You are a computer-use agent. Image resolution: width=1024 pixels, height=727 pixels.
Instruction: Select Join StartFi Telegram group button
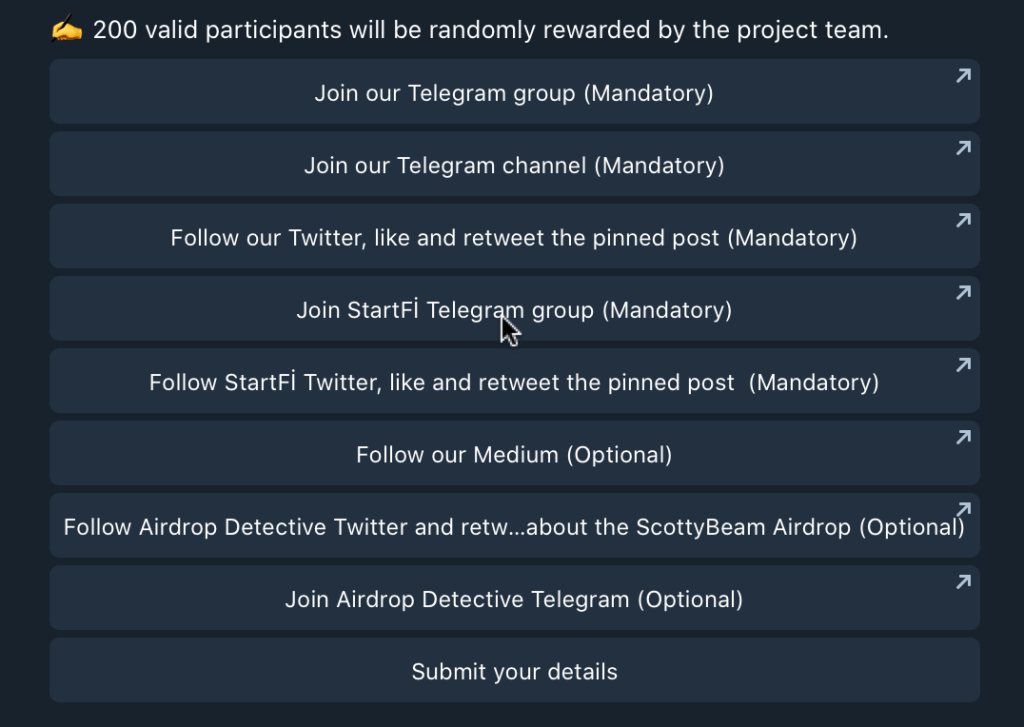[515, 308]
